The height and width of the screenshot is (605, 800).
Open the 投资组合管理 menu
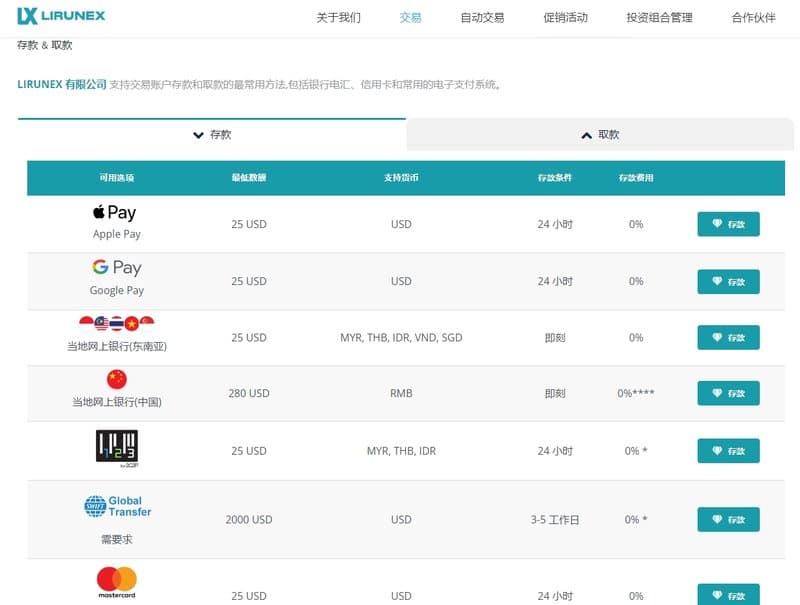tap(659, 18)
